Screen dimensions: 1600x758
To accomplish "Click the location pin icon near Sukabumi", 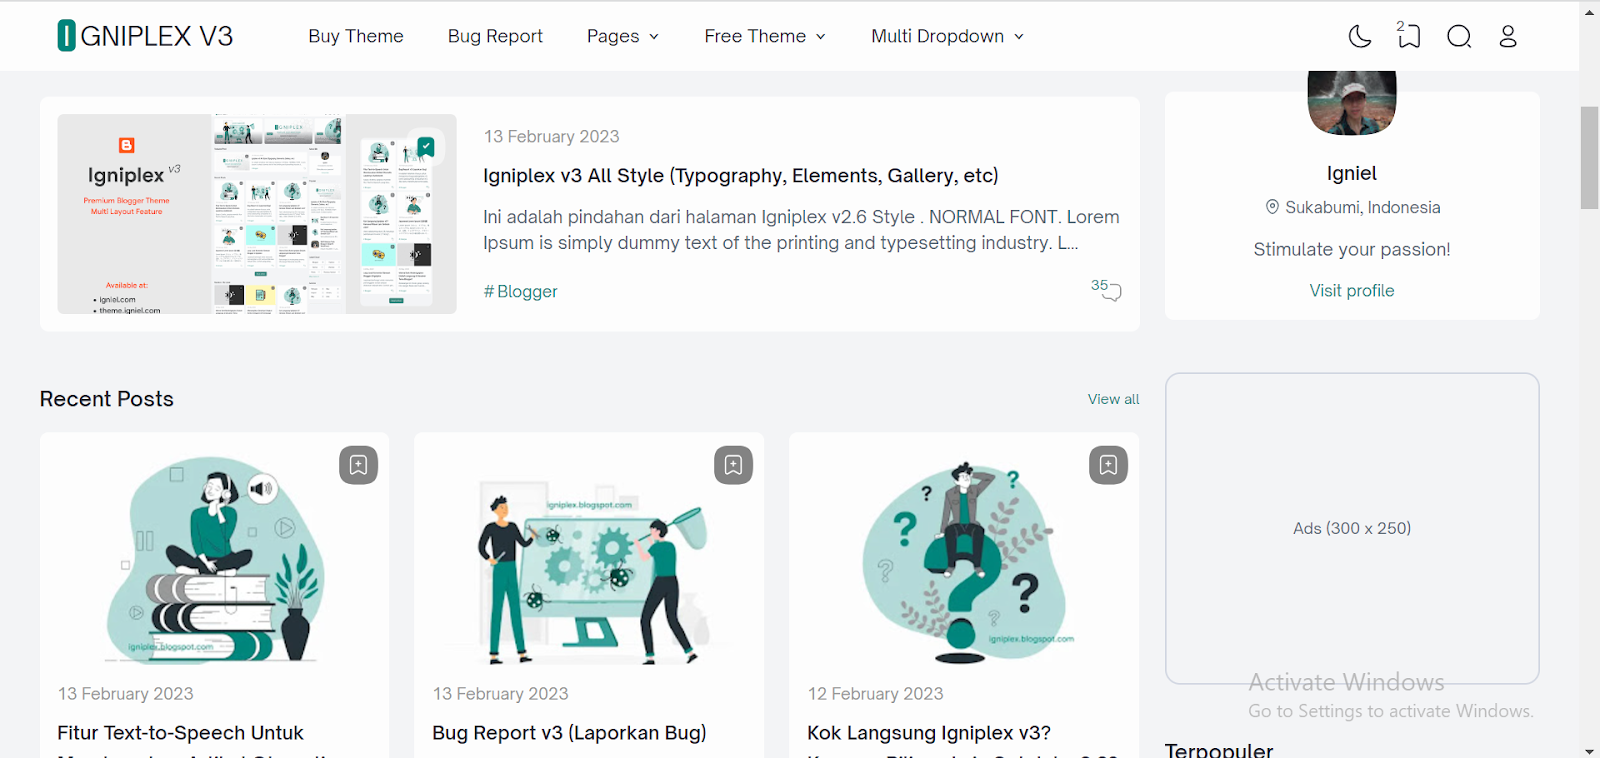I will [x=1272, y=207].
